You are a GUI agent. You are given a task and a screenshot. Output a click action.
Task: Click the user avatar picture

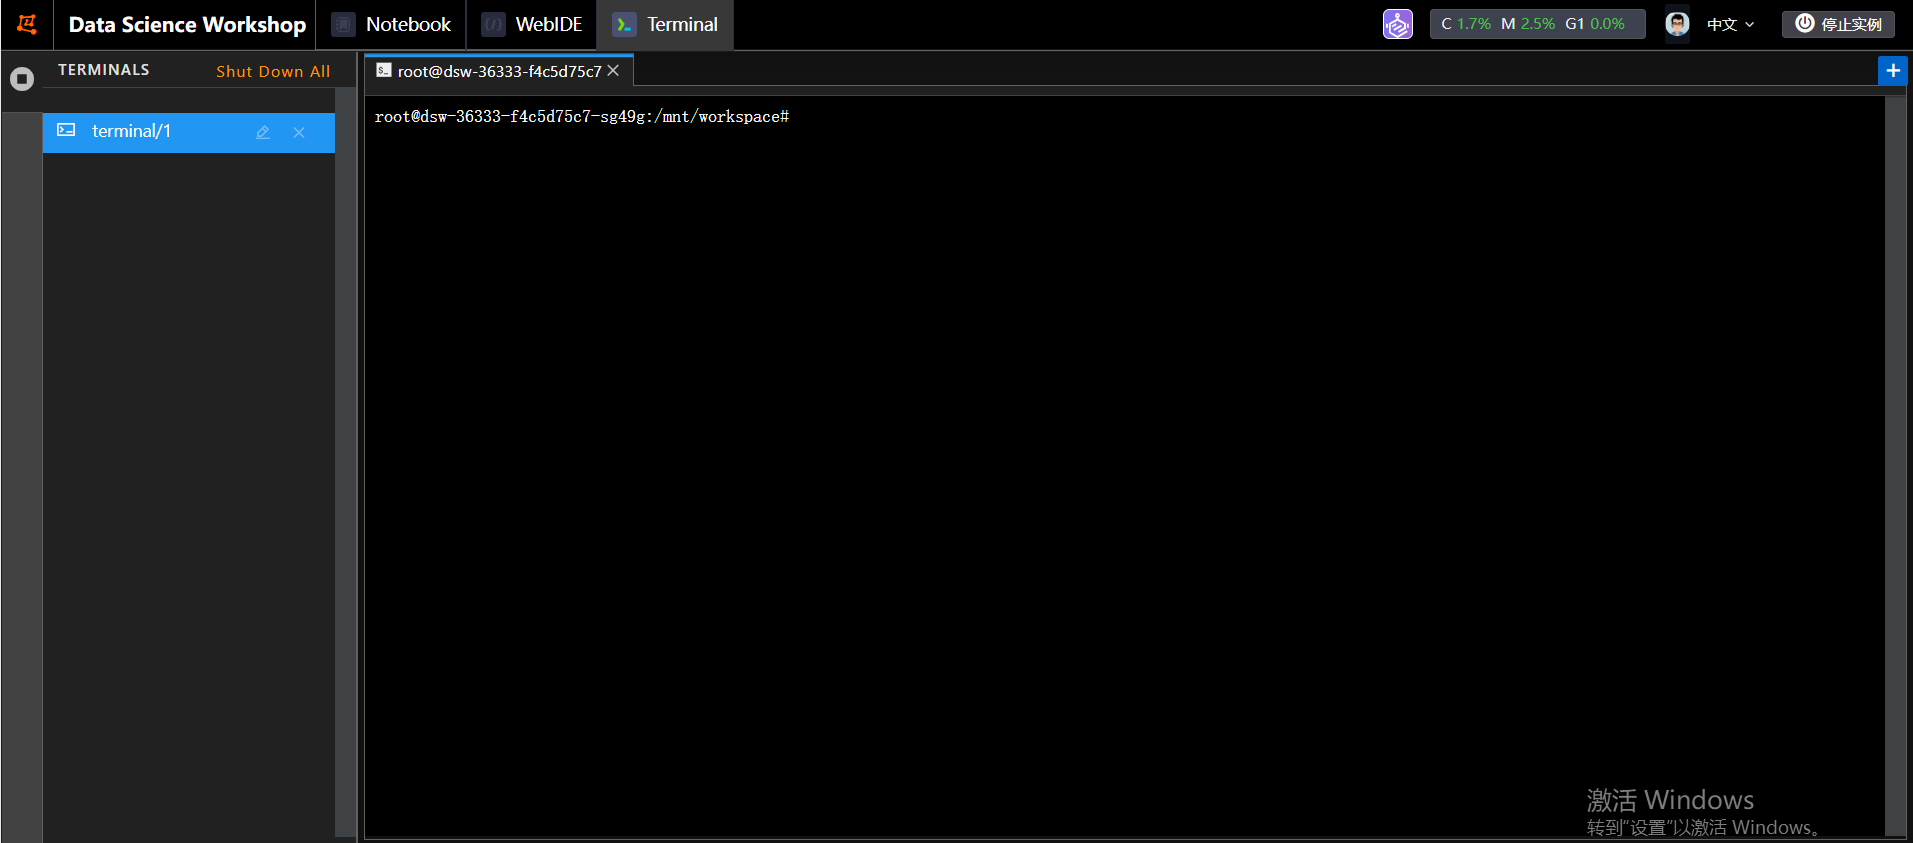1677,24
